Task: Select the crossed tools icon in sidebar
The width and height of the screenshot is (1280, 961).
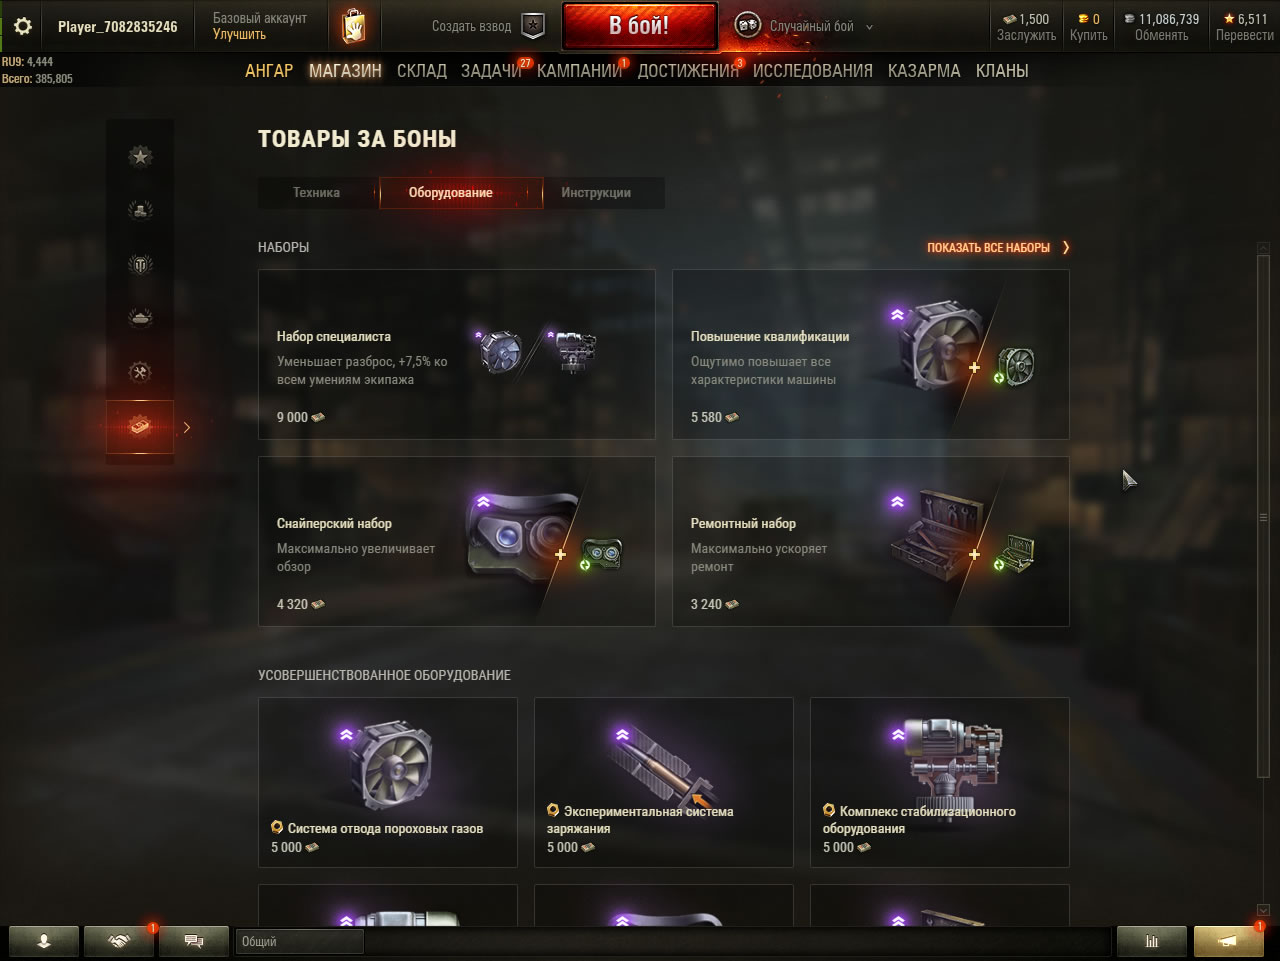Action: [140, 372]
